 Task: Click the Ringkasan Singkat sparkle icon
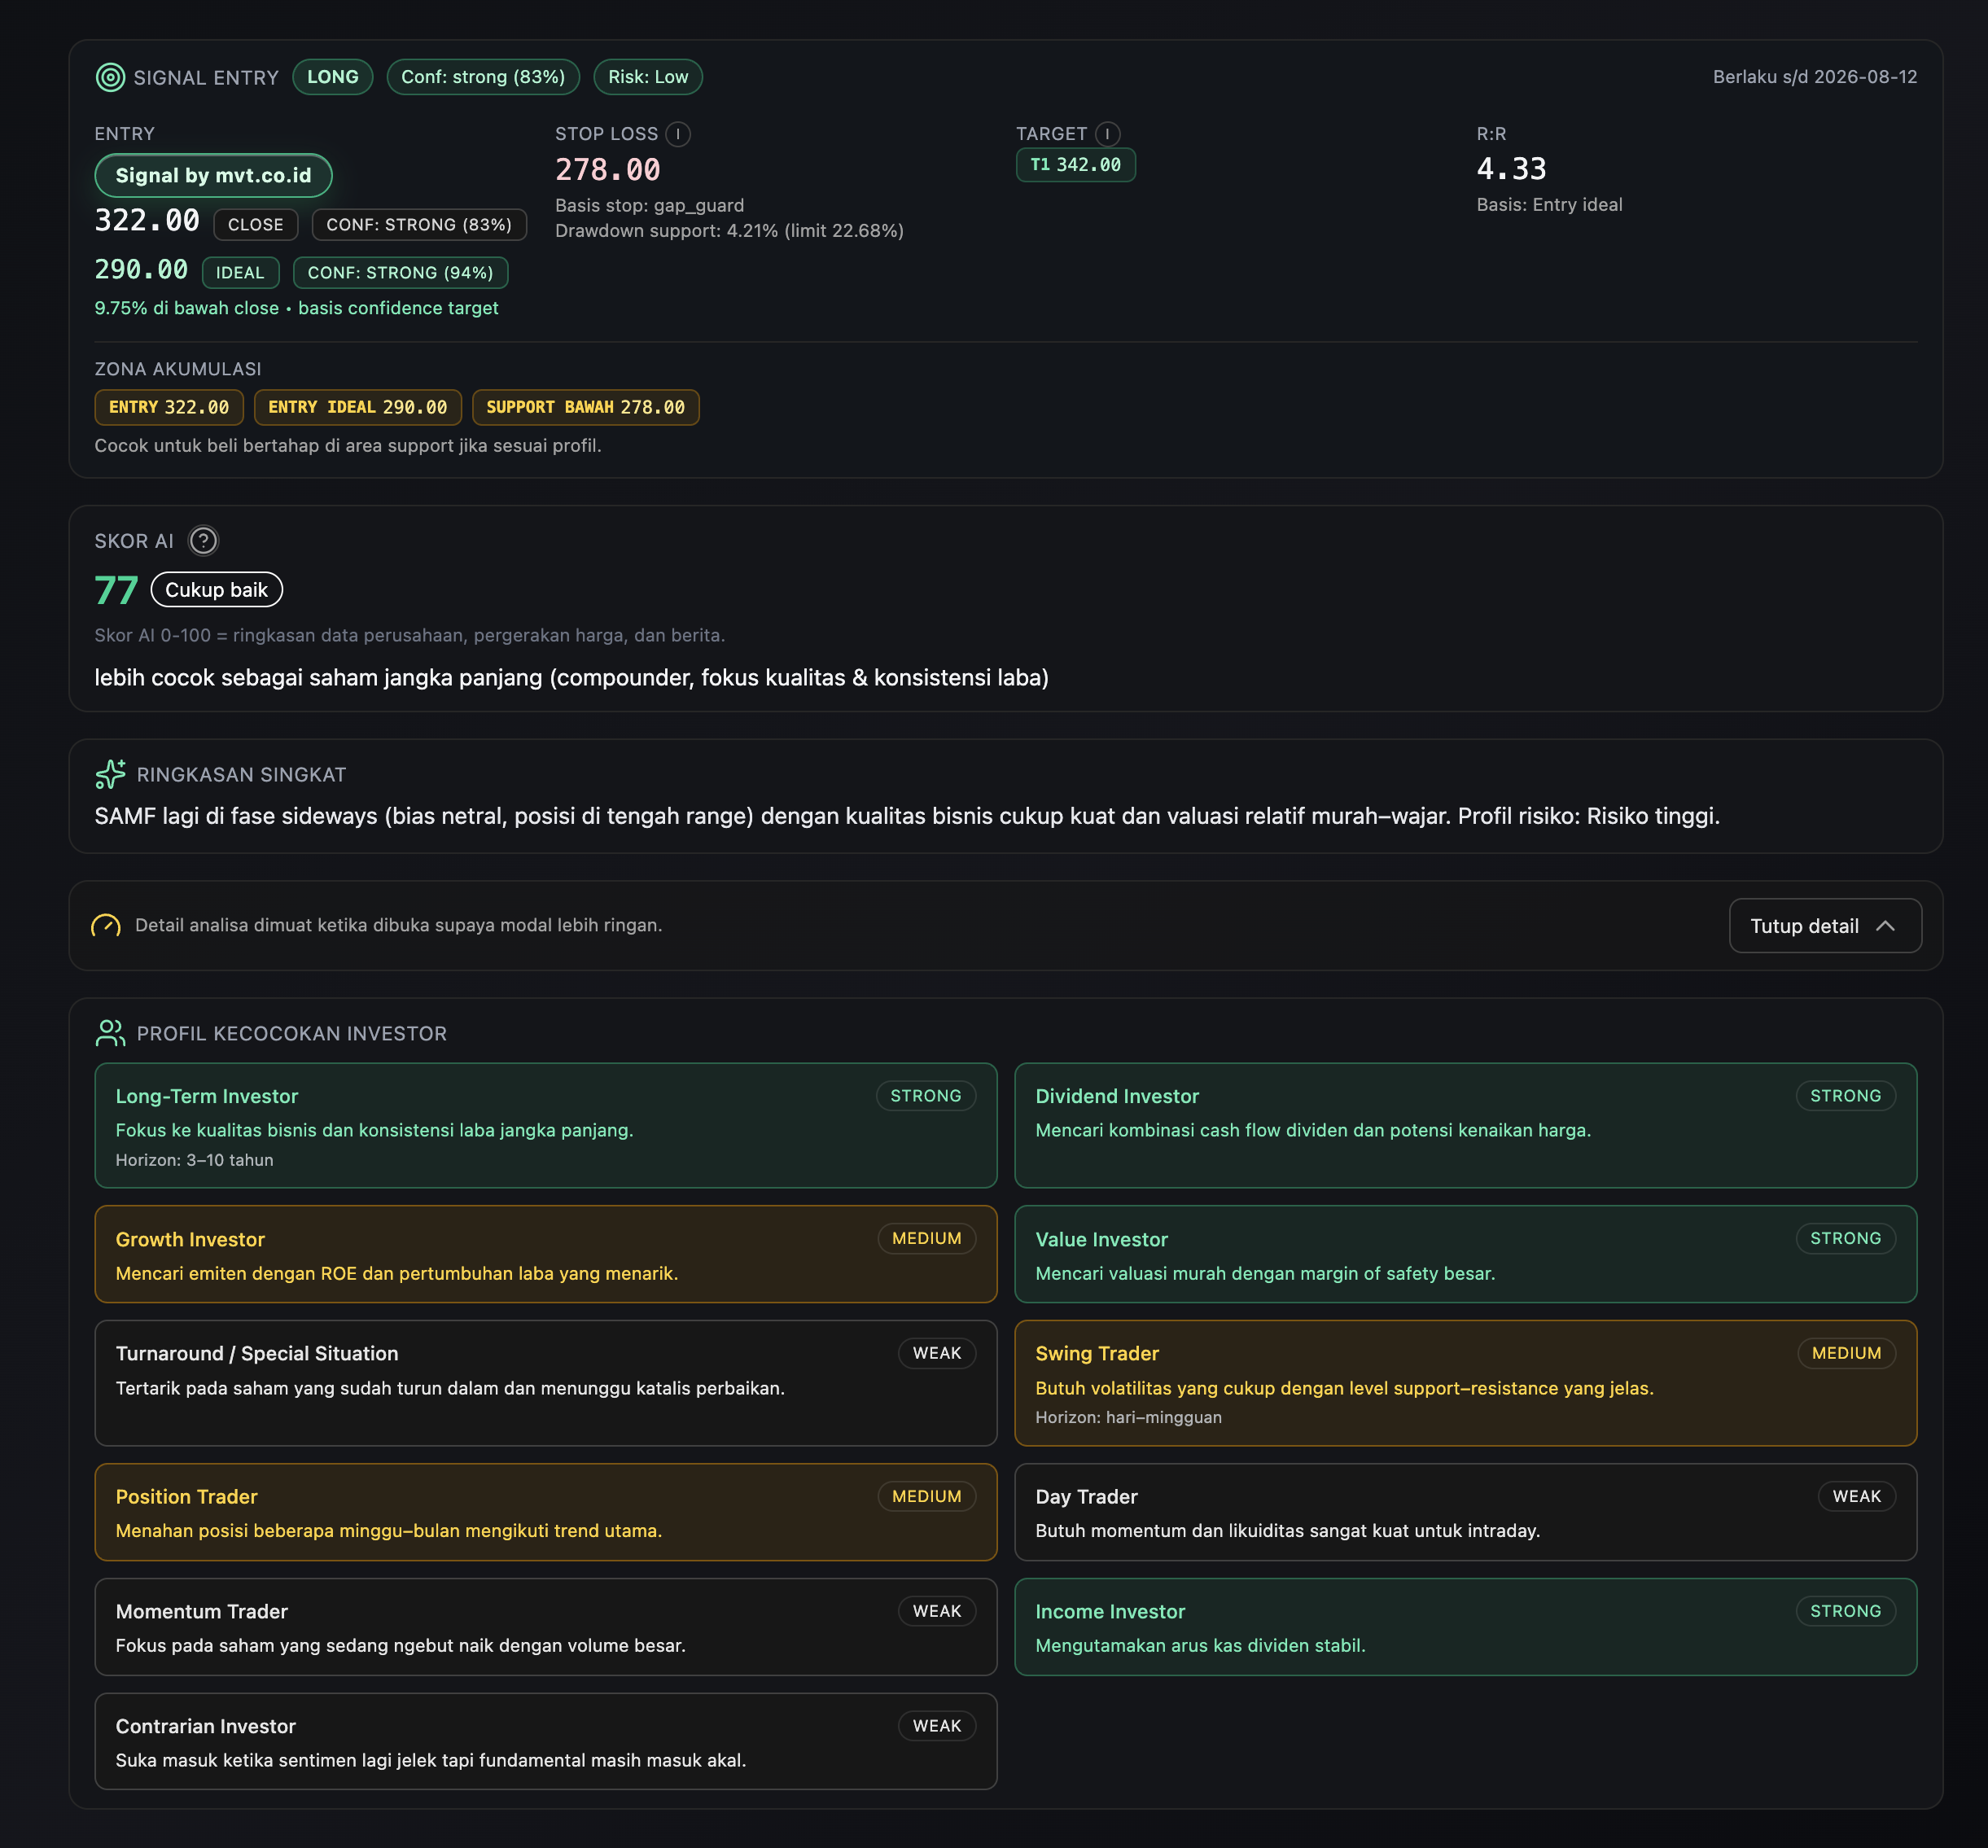tap(110, 774)
